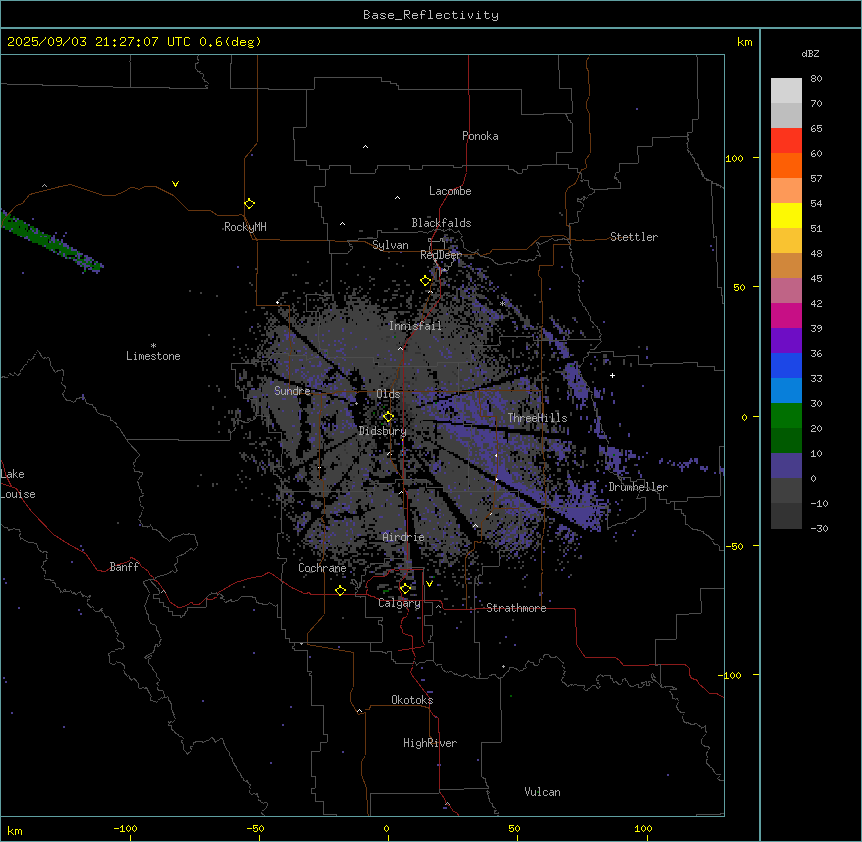Select the Sylvan label
Viewport: 862px width, 842px height.
[x=390, y=245]
